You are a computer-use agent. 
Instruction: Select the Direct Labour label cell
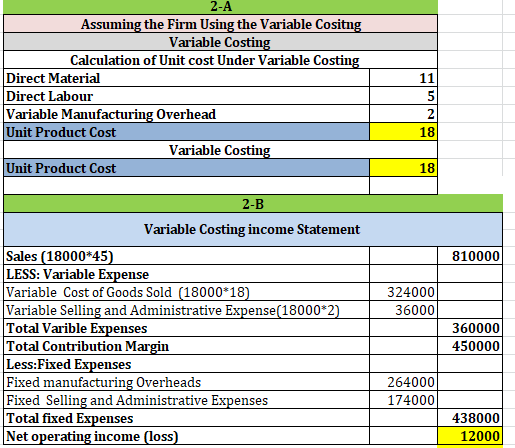pos(186,96)
